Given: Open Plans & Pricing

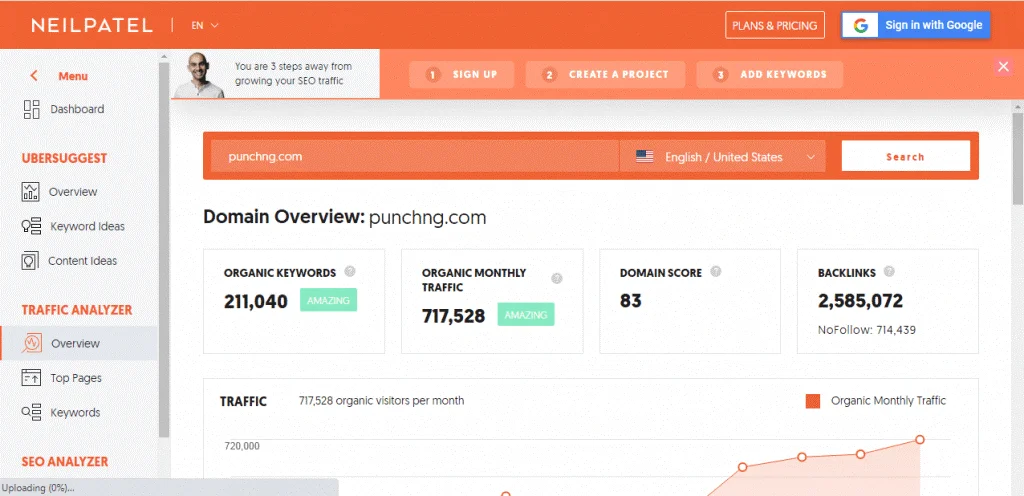Looking at the screenshot, I should click(775, 25).
